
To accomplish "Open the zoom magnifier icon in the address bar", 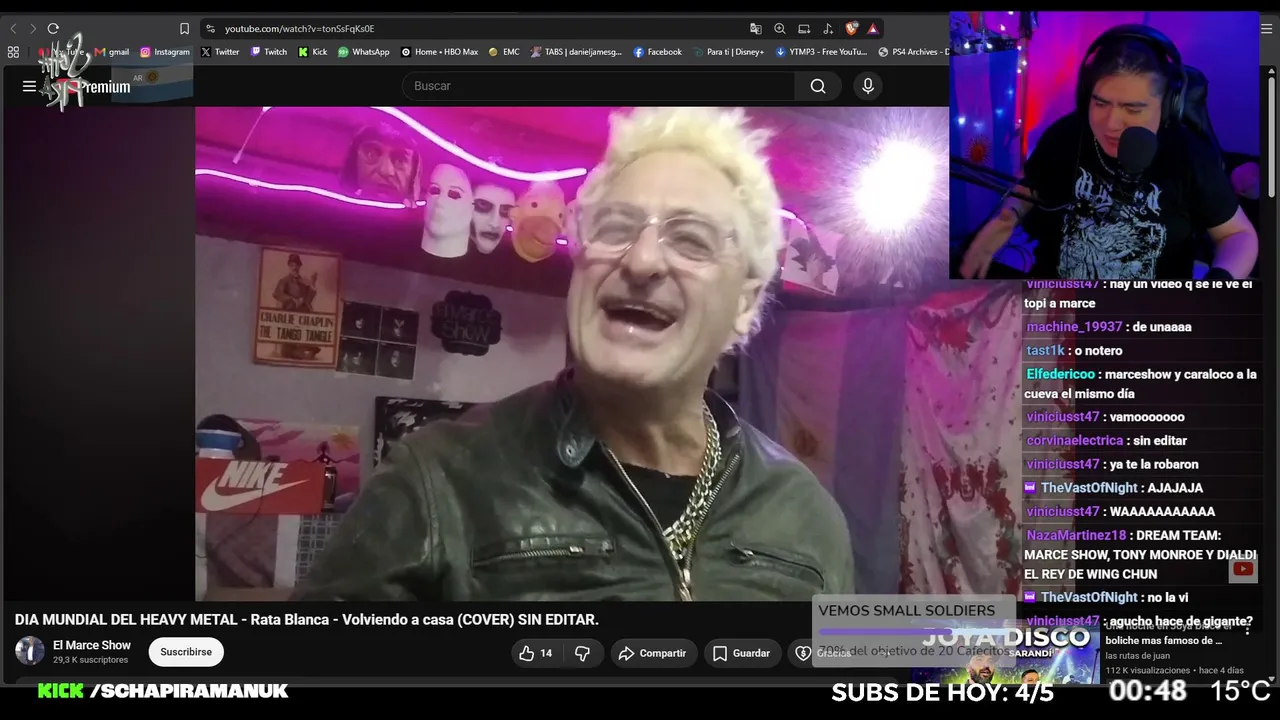I will click(x=780, y=28).
